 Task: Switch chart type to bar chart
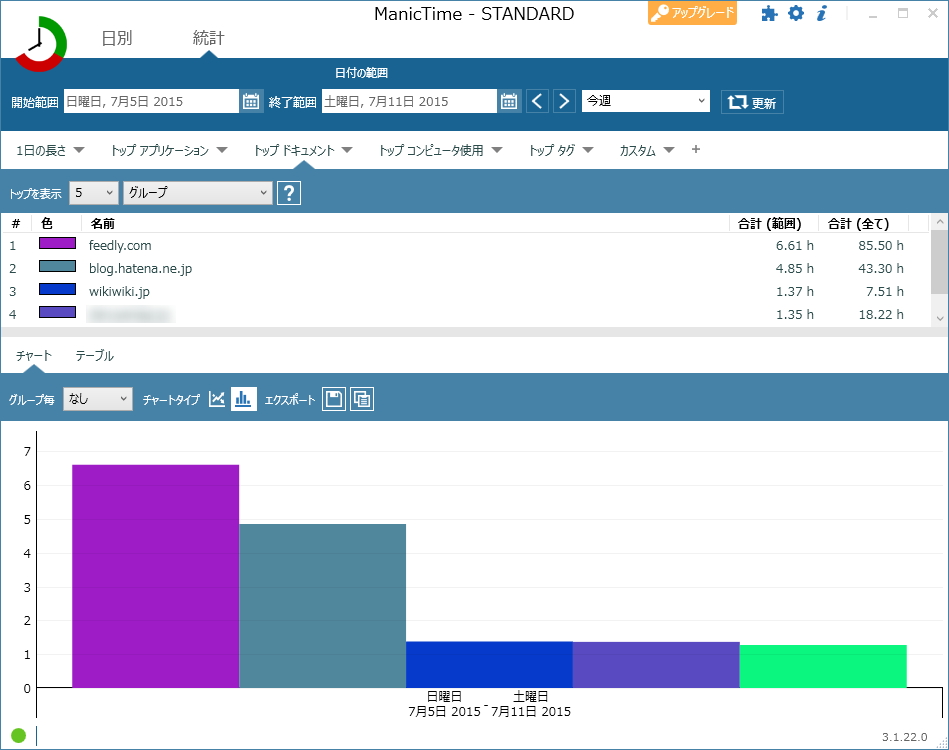(243, 399)
